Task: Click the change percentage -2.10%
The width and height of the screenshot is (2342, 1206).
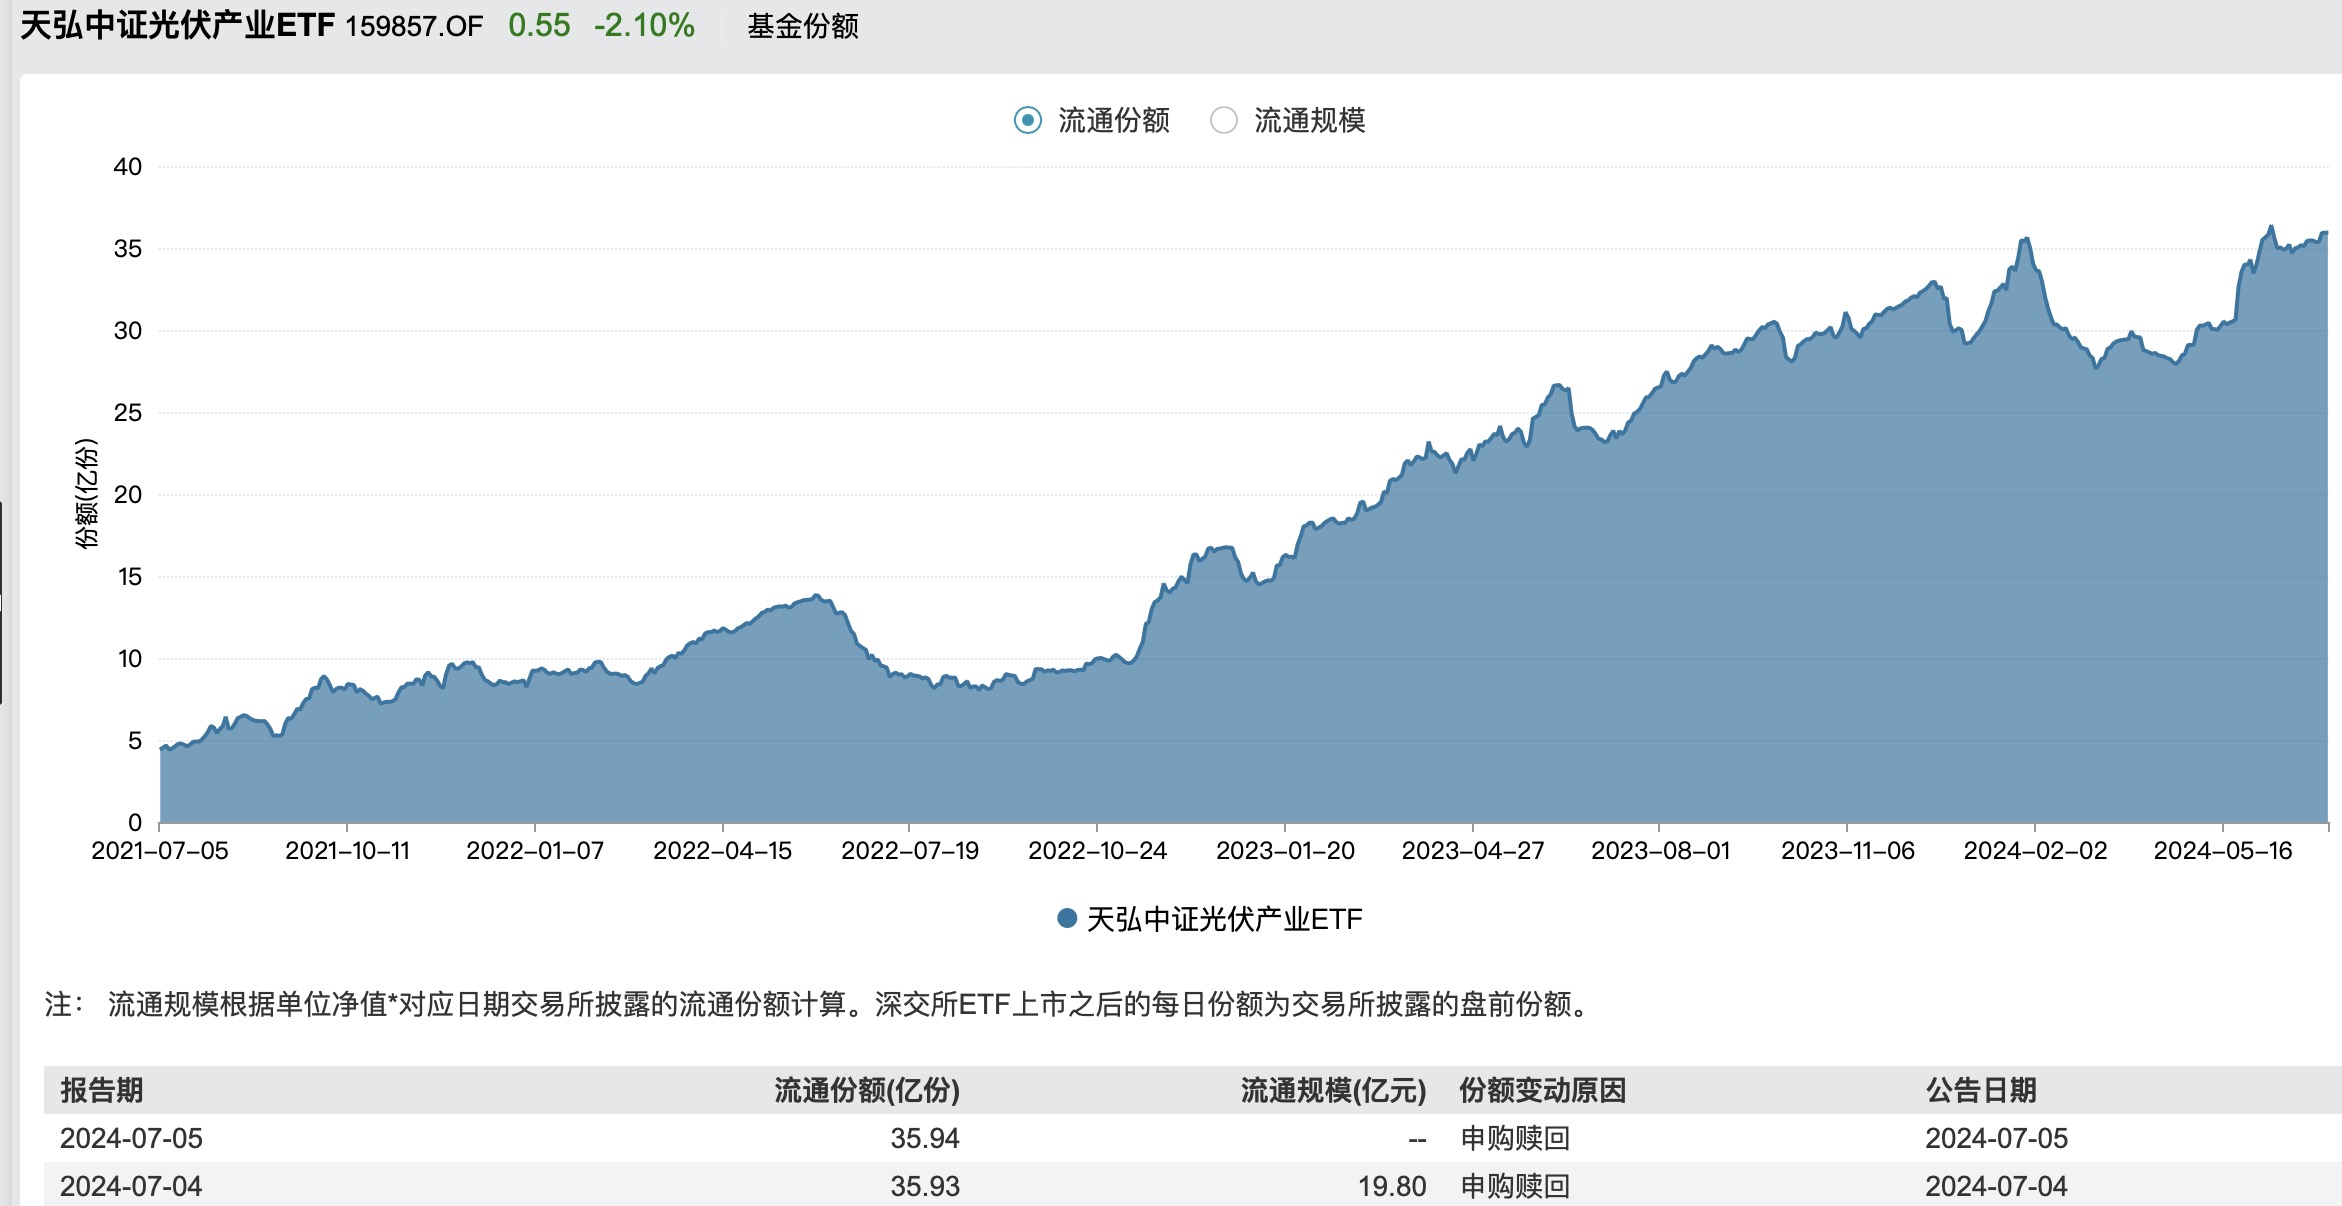Action: pyautogui.click(x=644, y=26)
